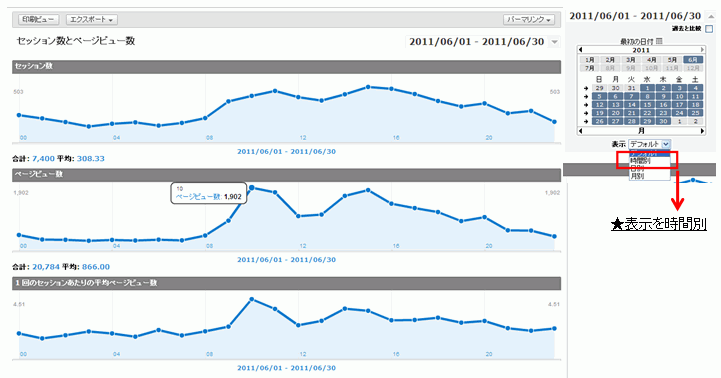721x378 pixels.
Task: Open the main date range dropdown arrow
Action: [555, 42]
